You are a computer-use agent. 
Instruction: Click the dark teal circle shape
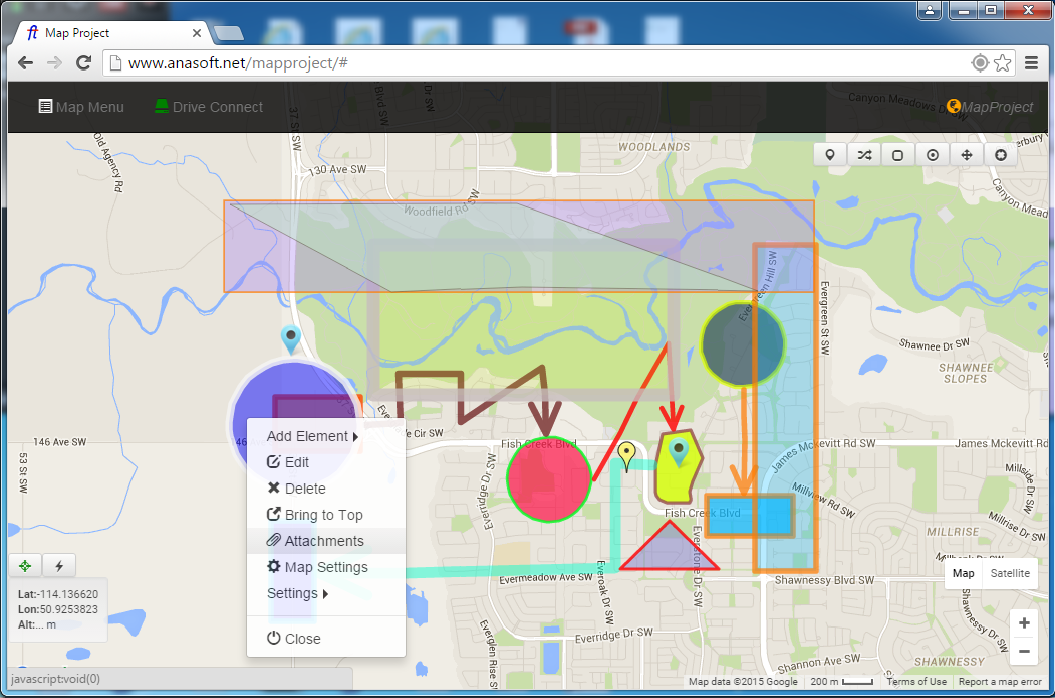coord(742,343)
